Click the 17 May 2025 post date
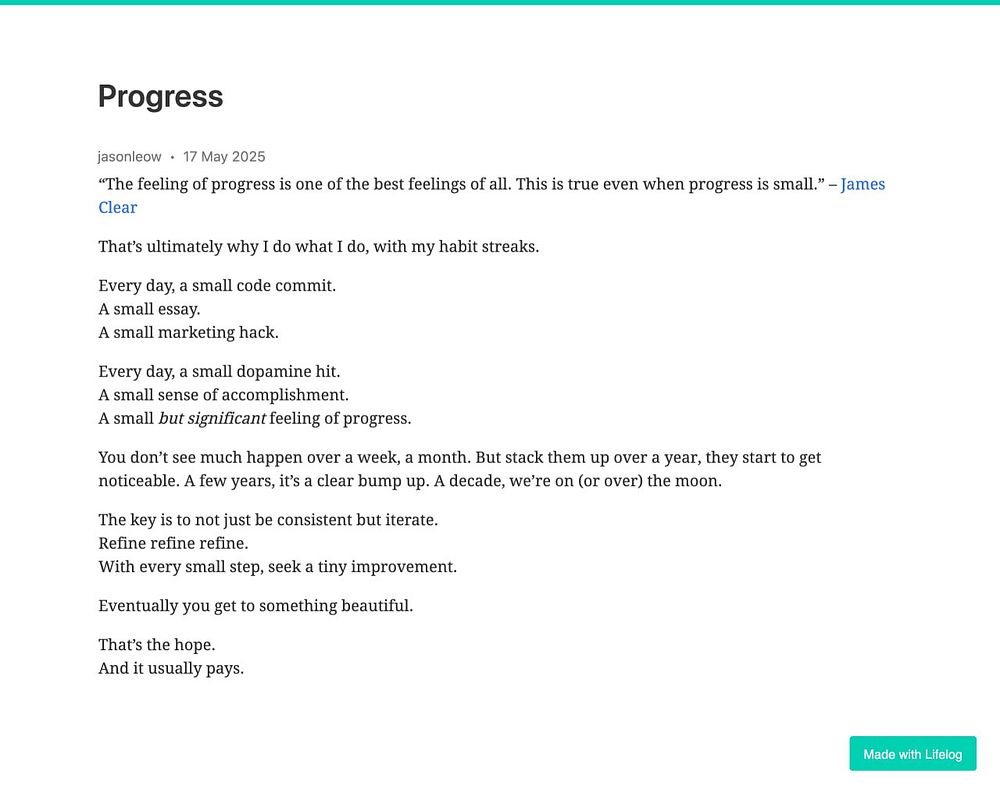This screenshot has width=1000, height=791. (224, 157)
